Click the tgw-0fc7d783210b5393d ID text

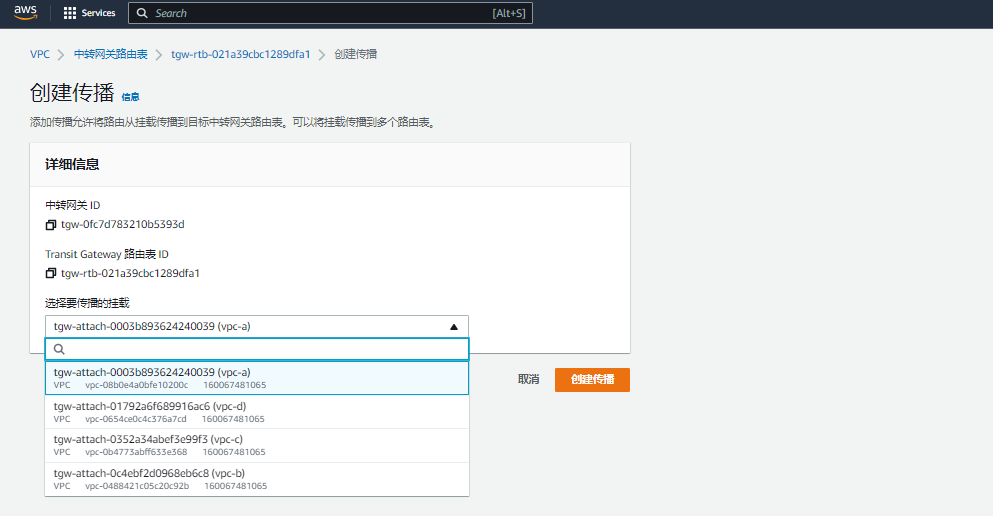pos(123,225)
